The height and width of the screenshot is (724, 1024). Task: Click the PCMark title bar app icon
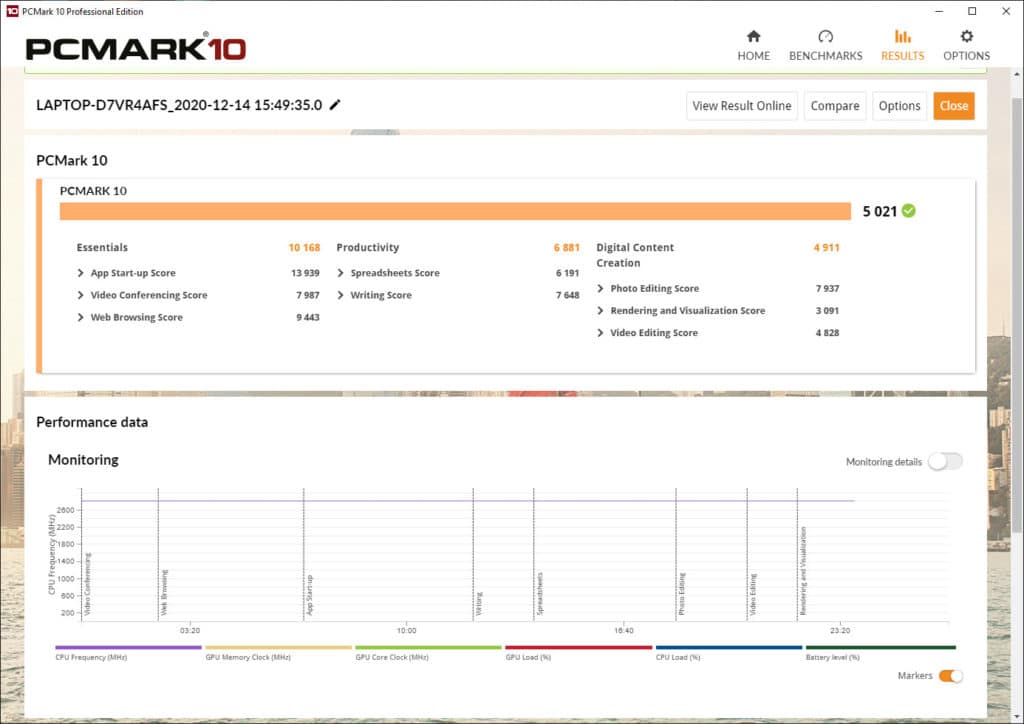pyautogui.click(x=11, y=11)
